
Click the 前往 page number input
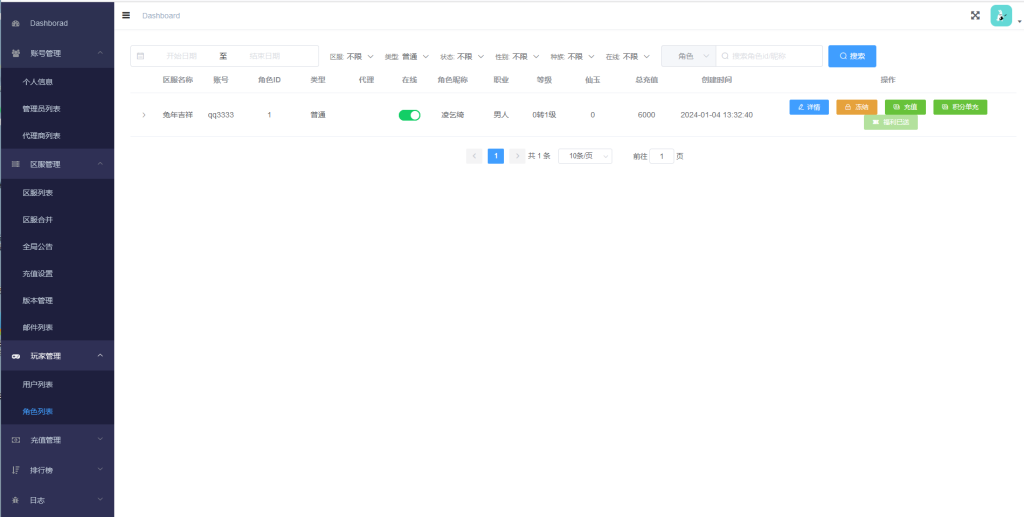click(662, 157)
